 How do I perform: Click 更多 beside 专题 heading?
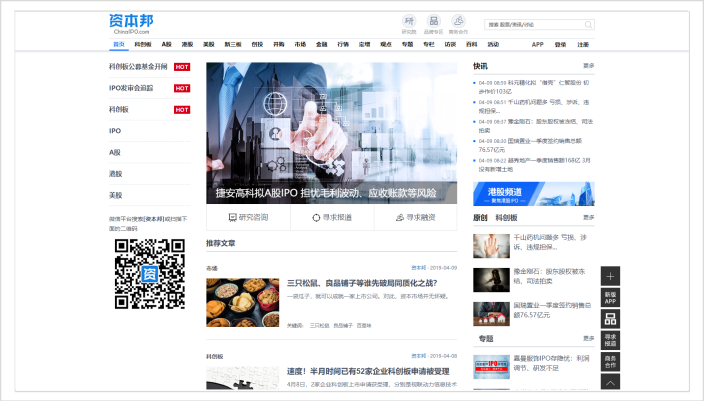pyautogui.click(x=589, y=339)
